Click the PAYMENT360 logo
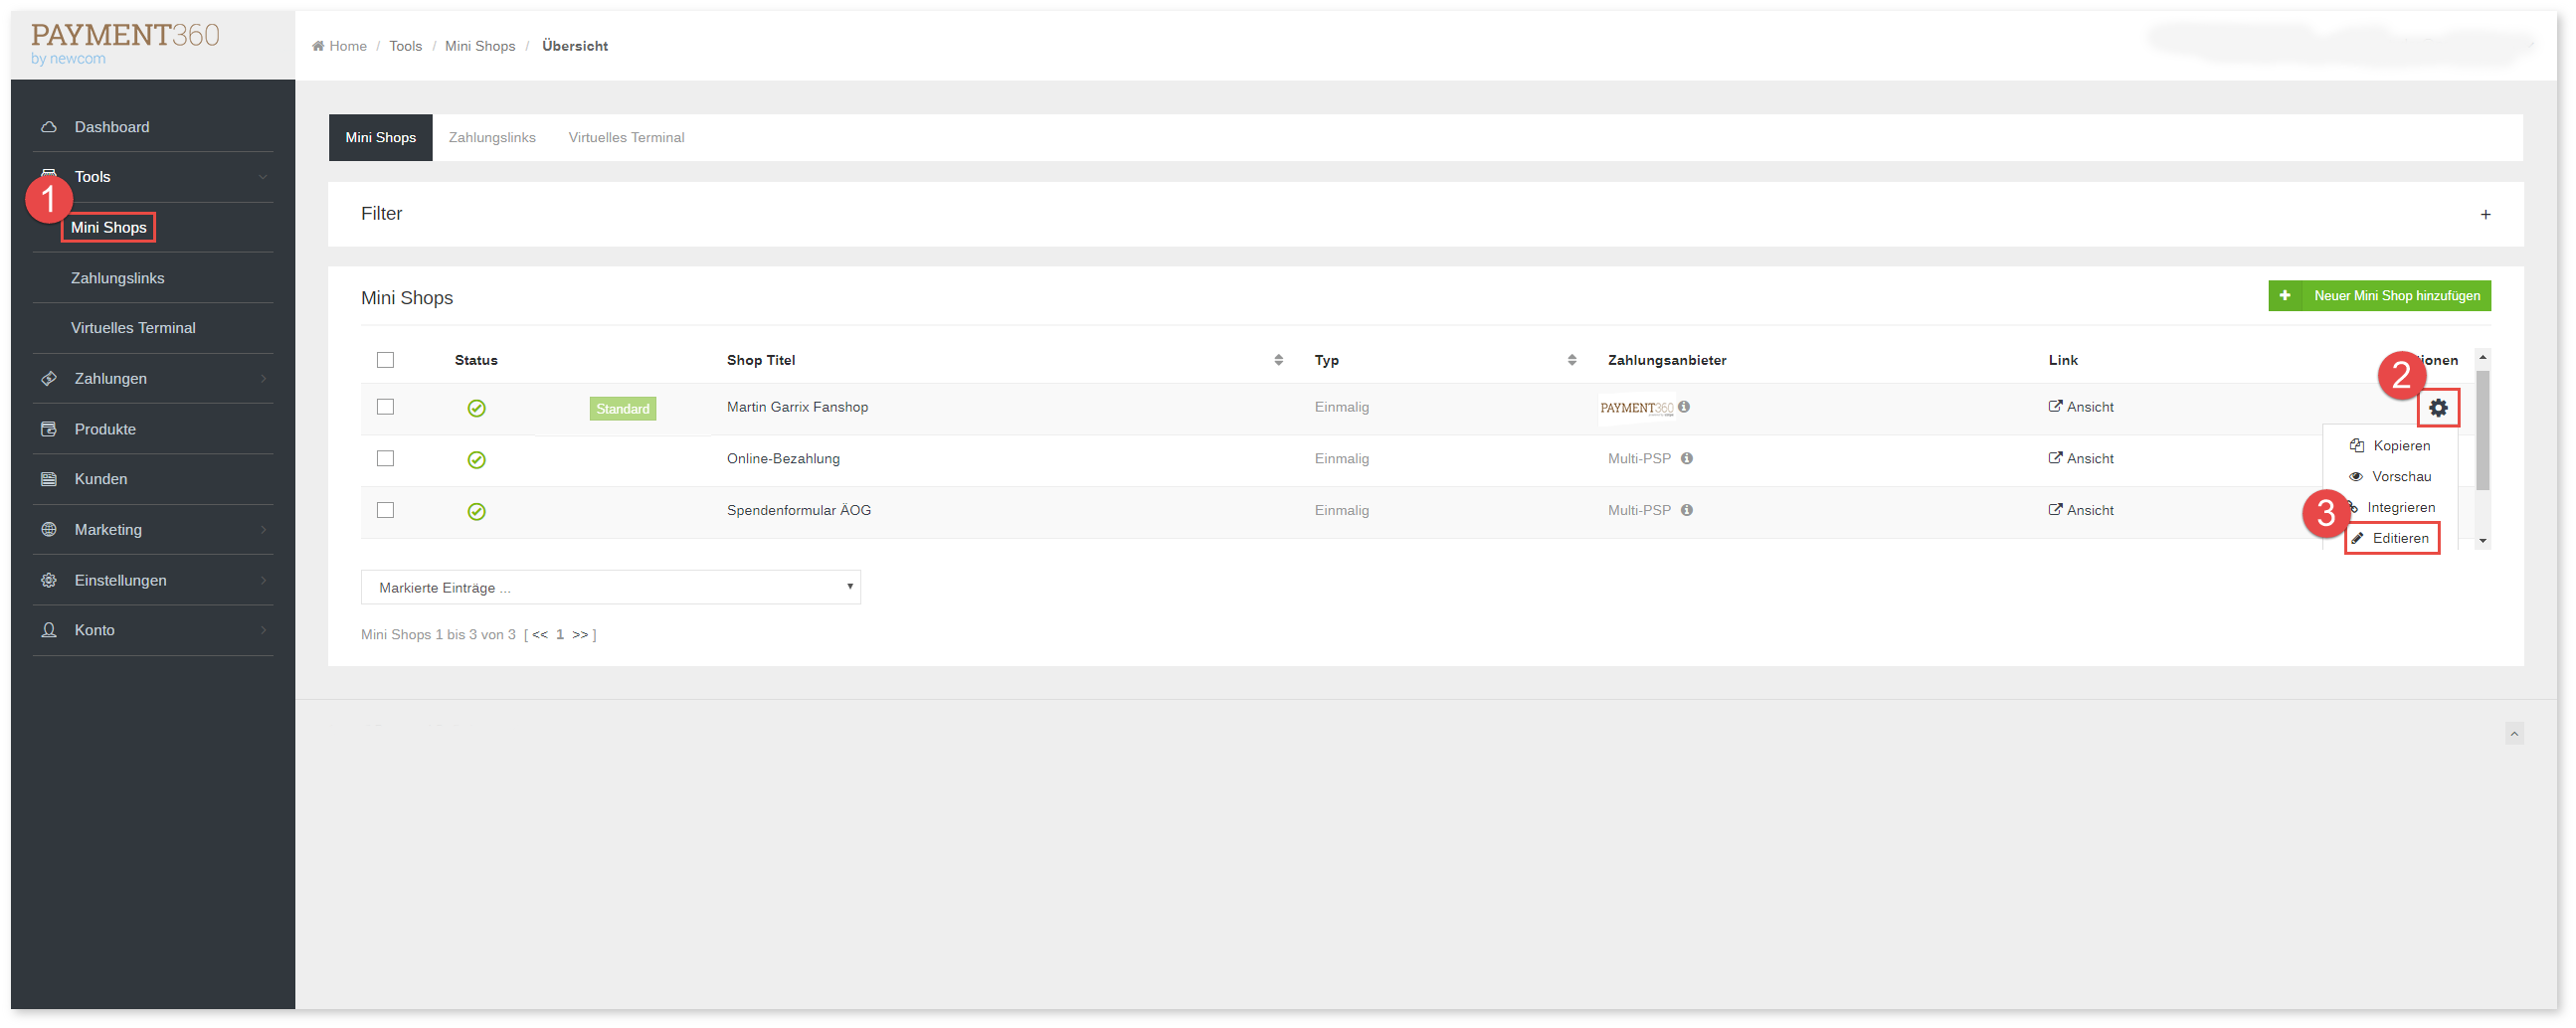Viewport: 2576px width, 1028px height. click(x=124, y=43)
